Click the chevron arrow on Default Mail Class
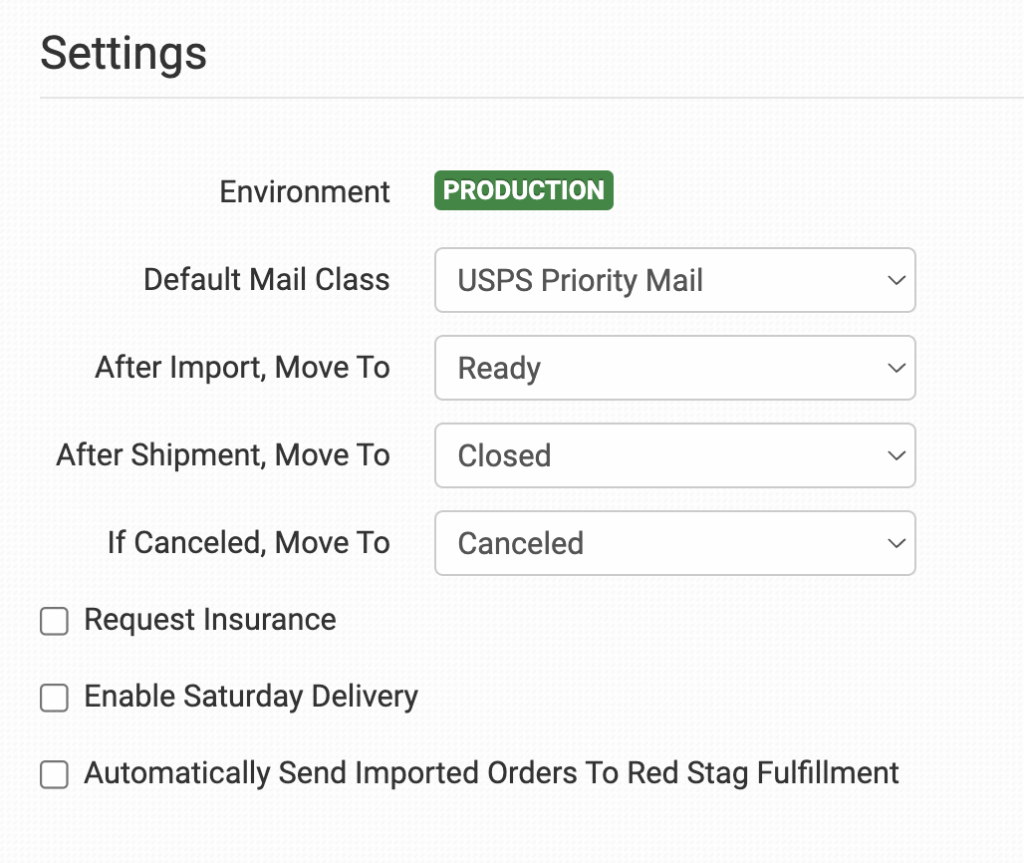1024x863 pixels. tap(895, 281)
